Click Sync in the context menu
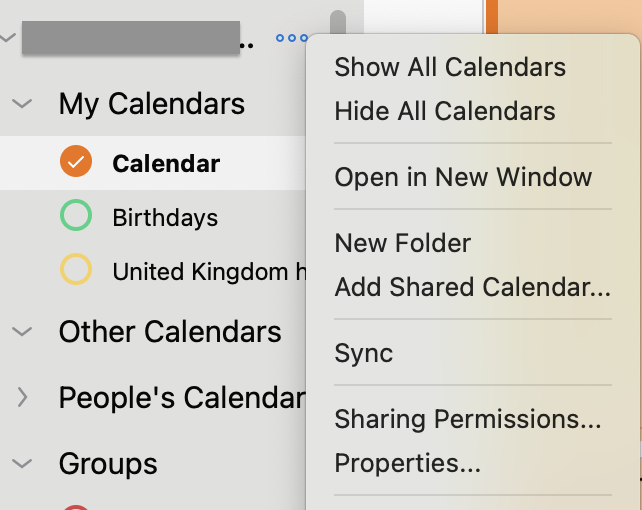642x510 pixels. point(364,353)
